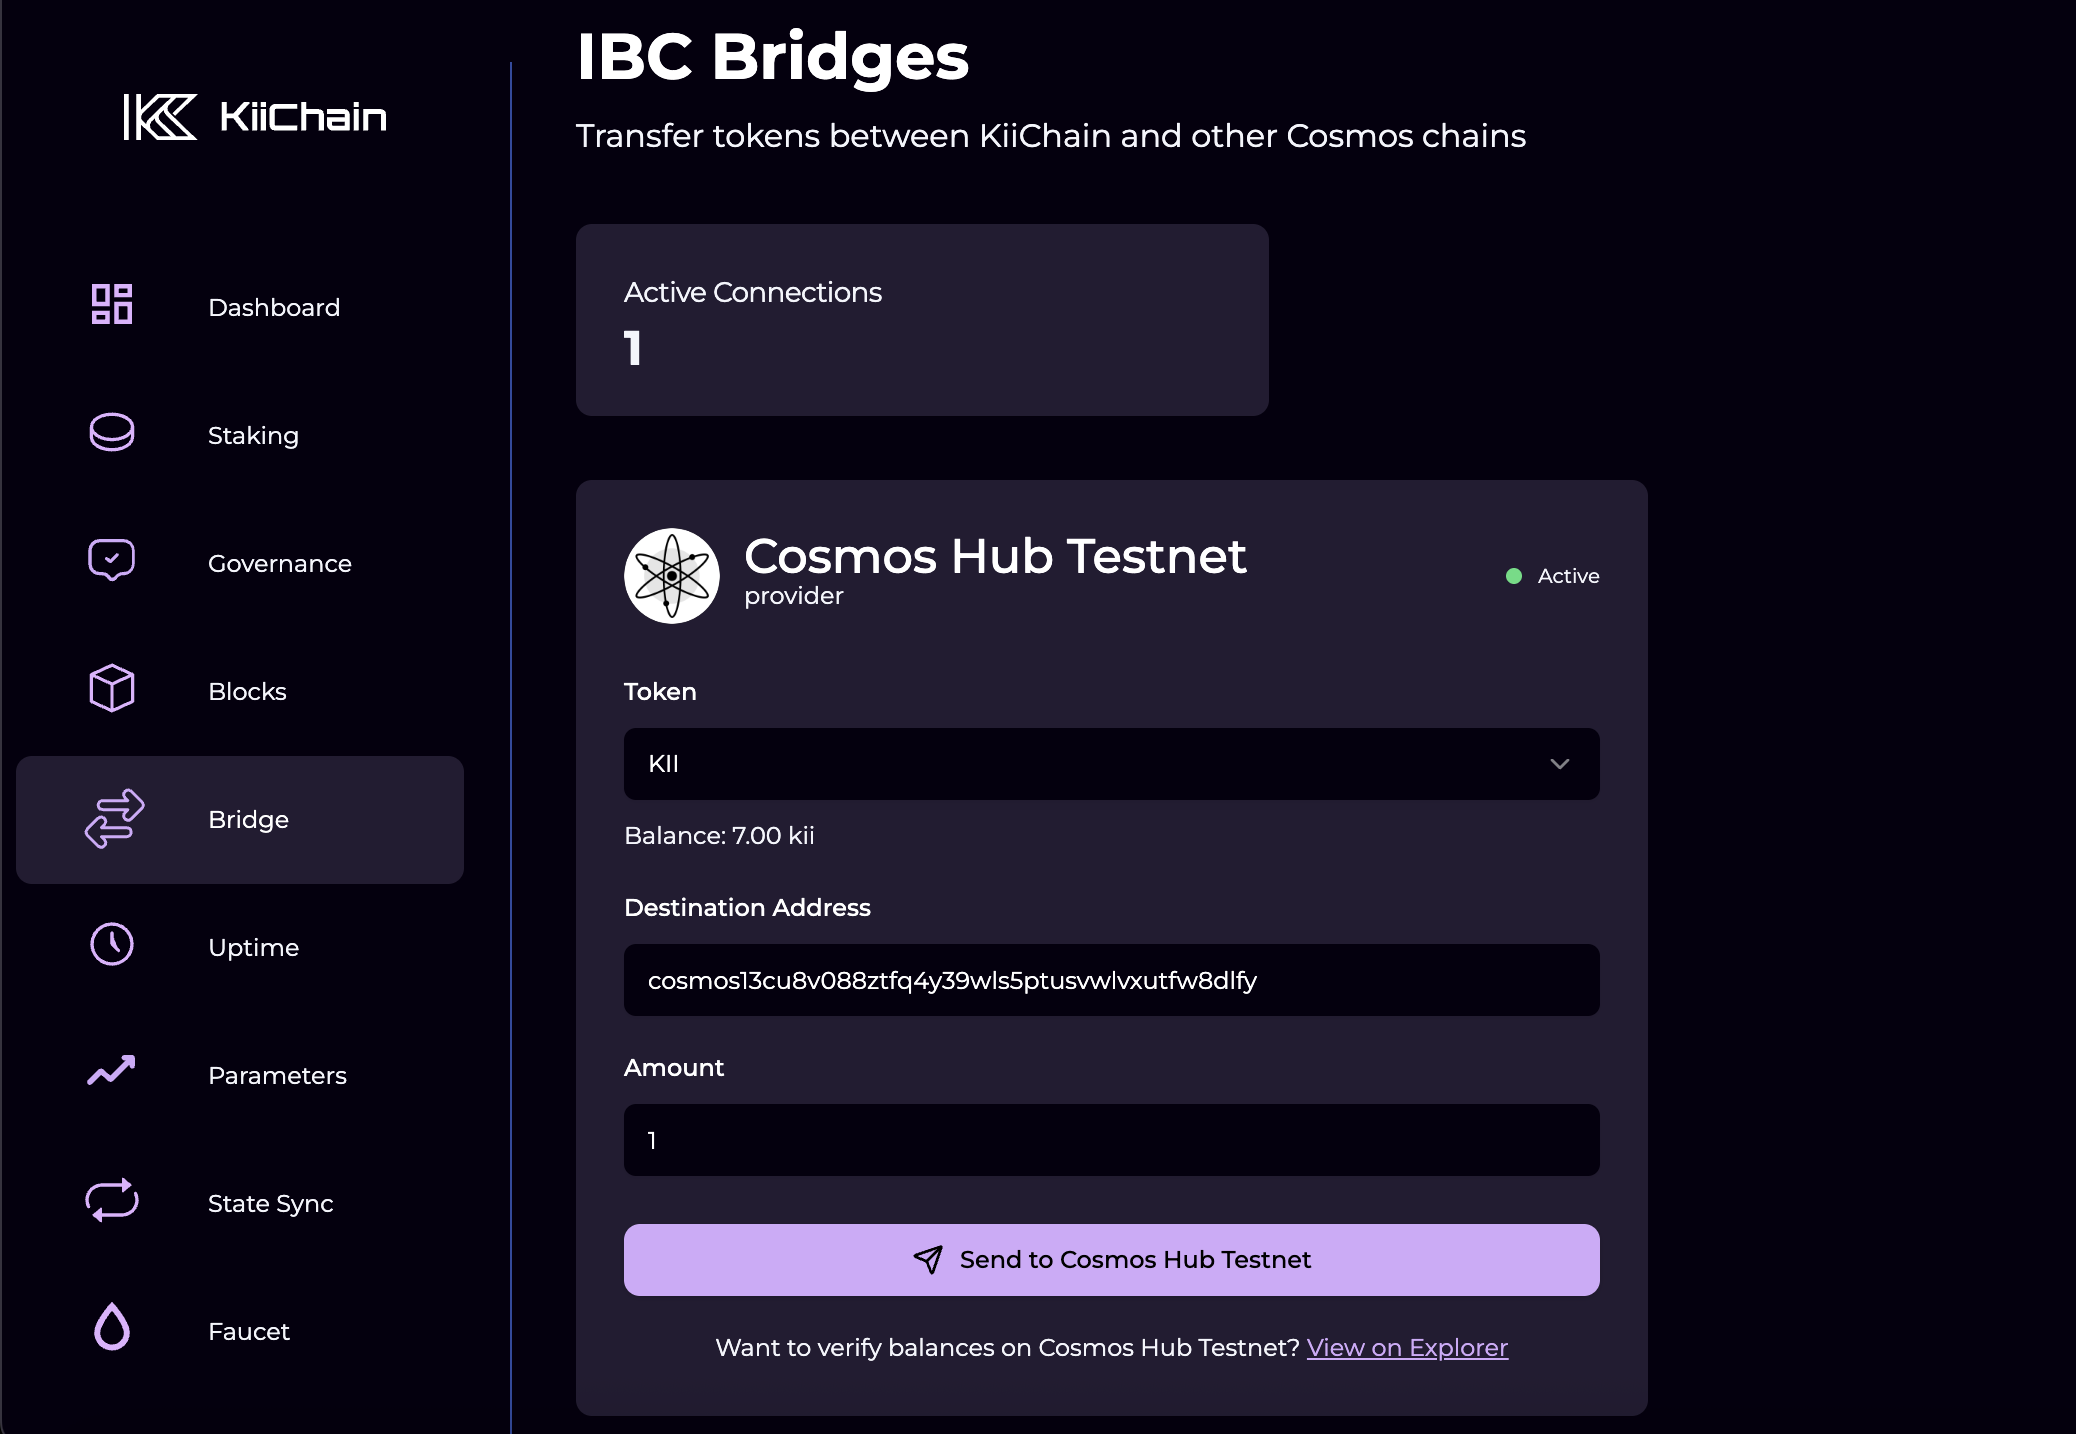This screenshot has height=1434, width=2076.
Task: Click the green Active status indicator
Action: (x=1514, y=576)
